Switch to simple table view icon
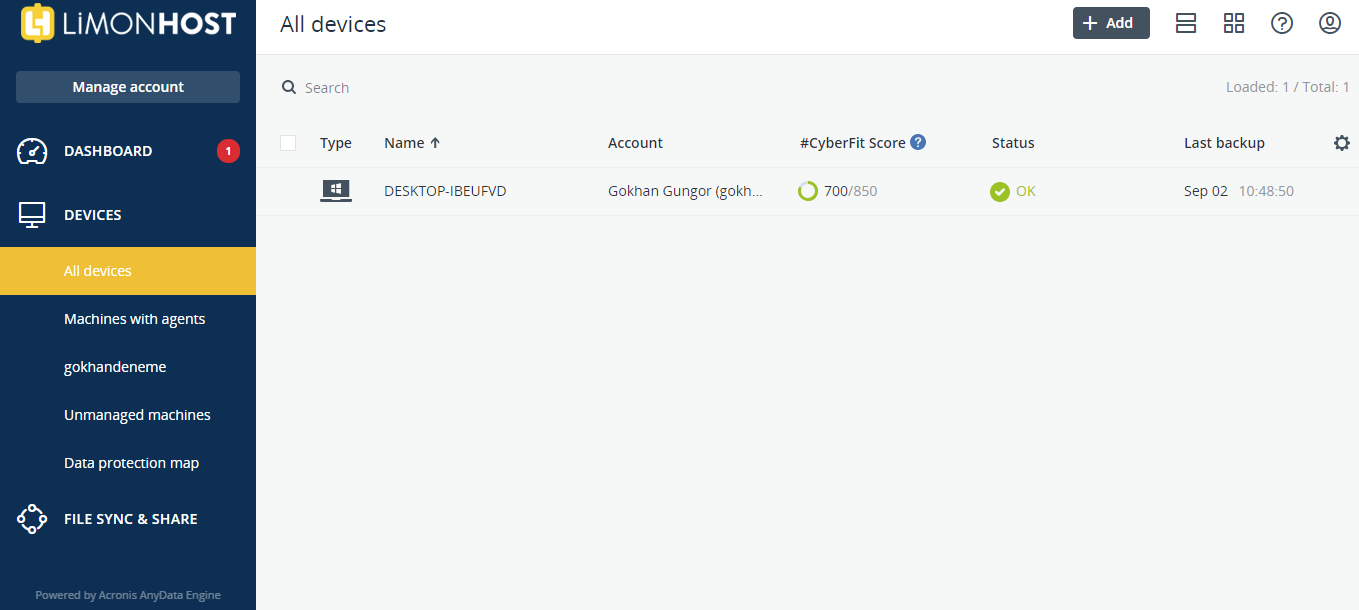The width and height of the screenshot is (1359, 610). coord(1186,23)
